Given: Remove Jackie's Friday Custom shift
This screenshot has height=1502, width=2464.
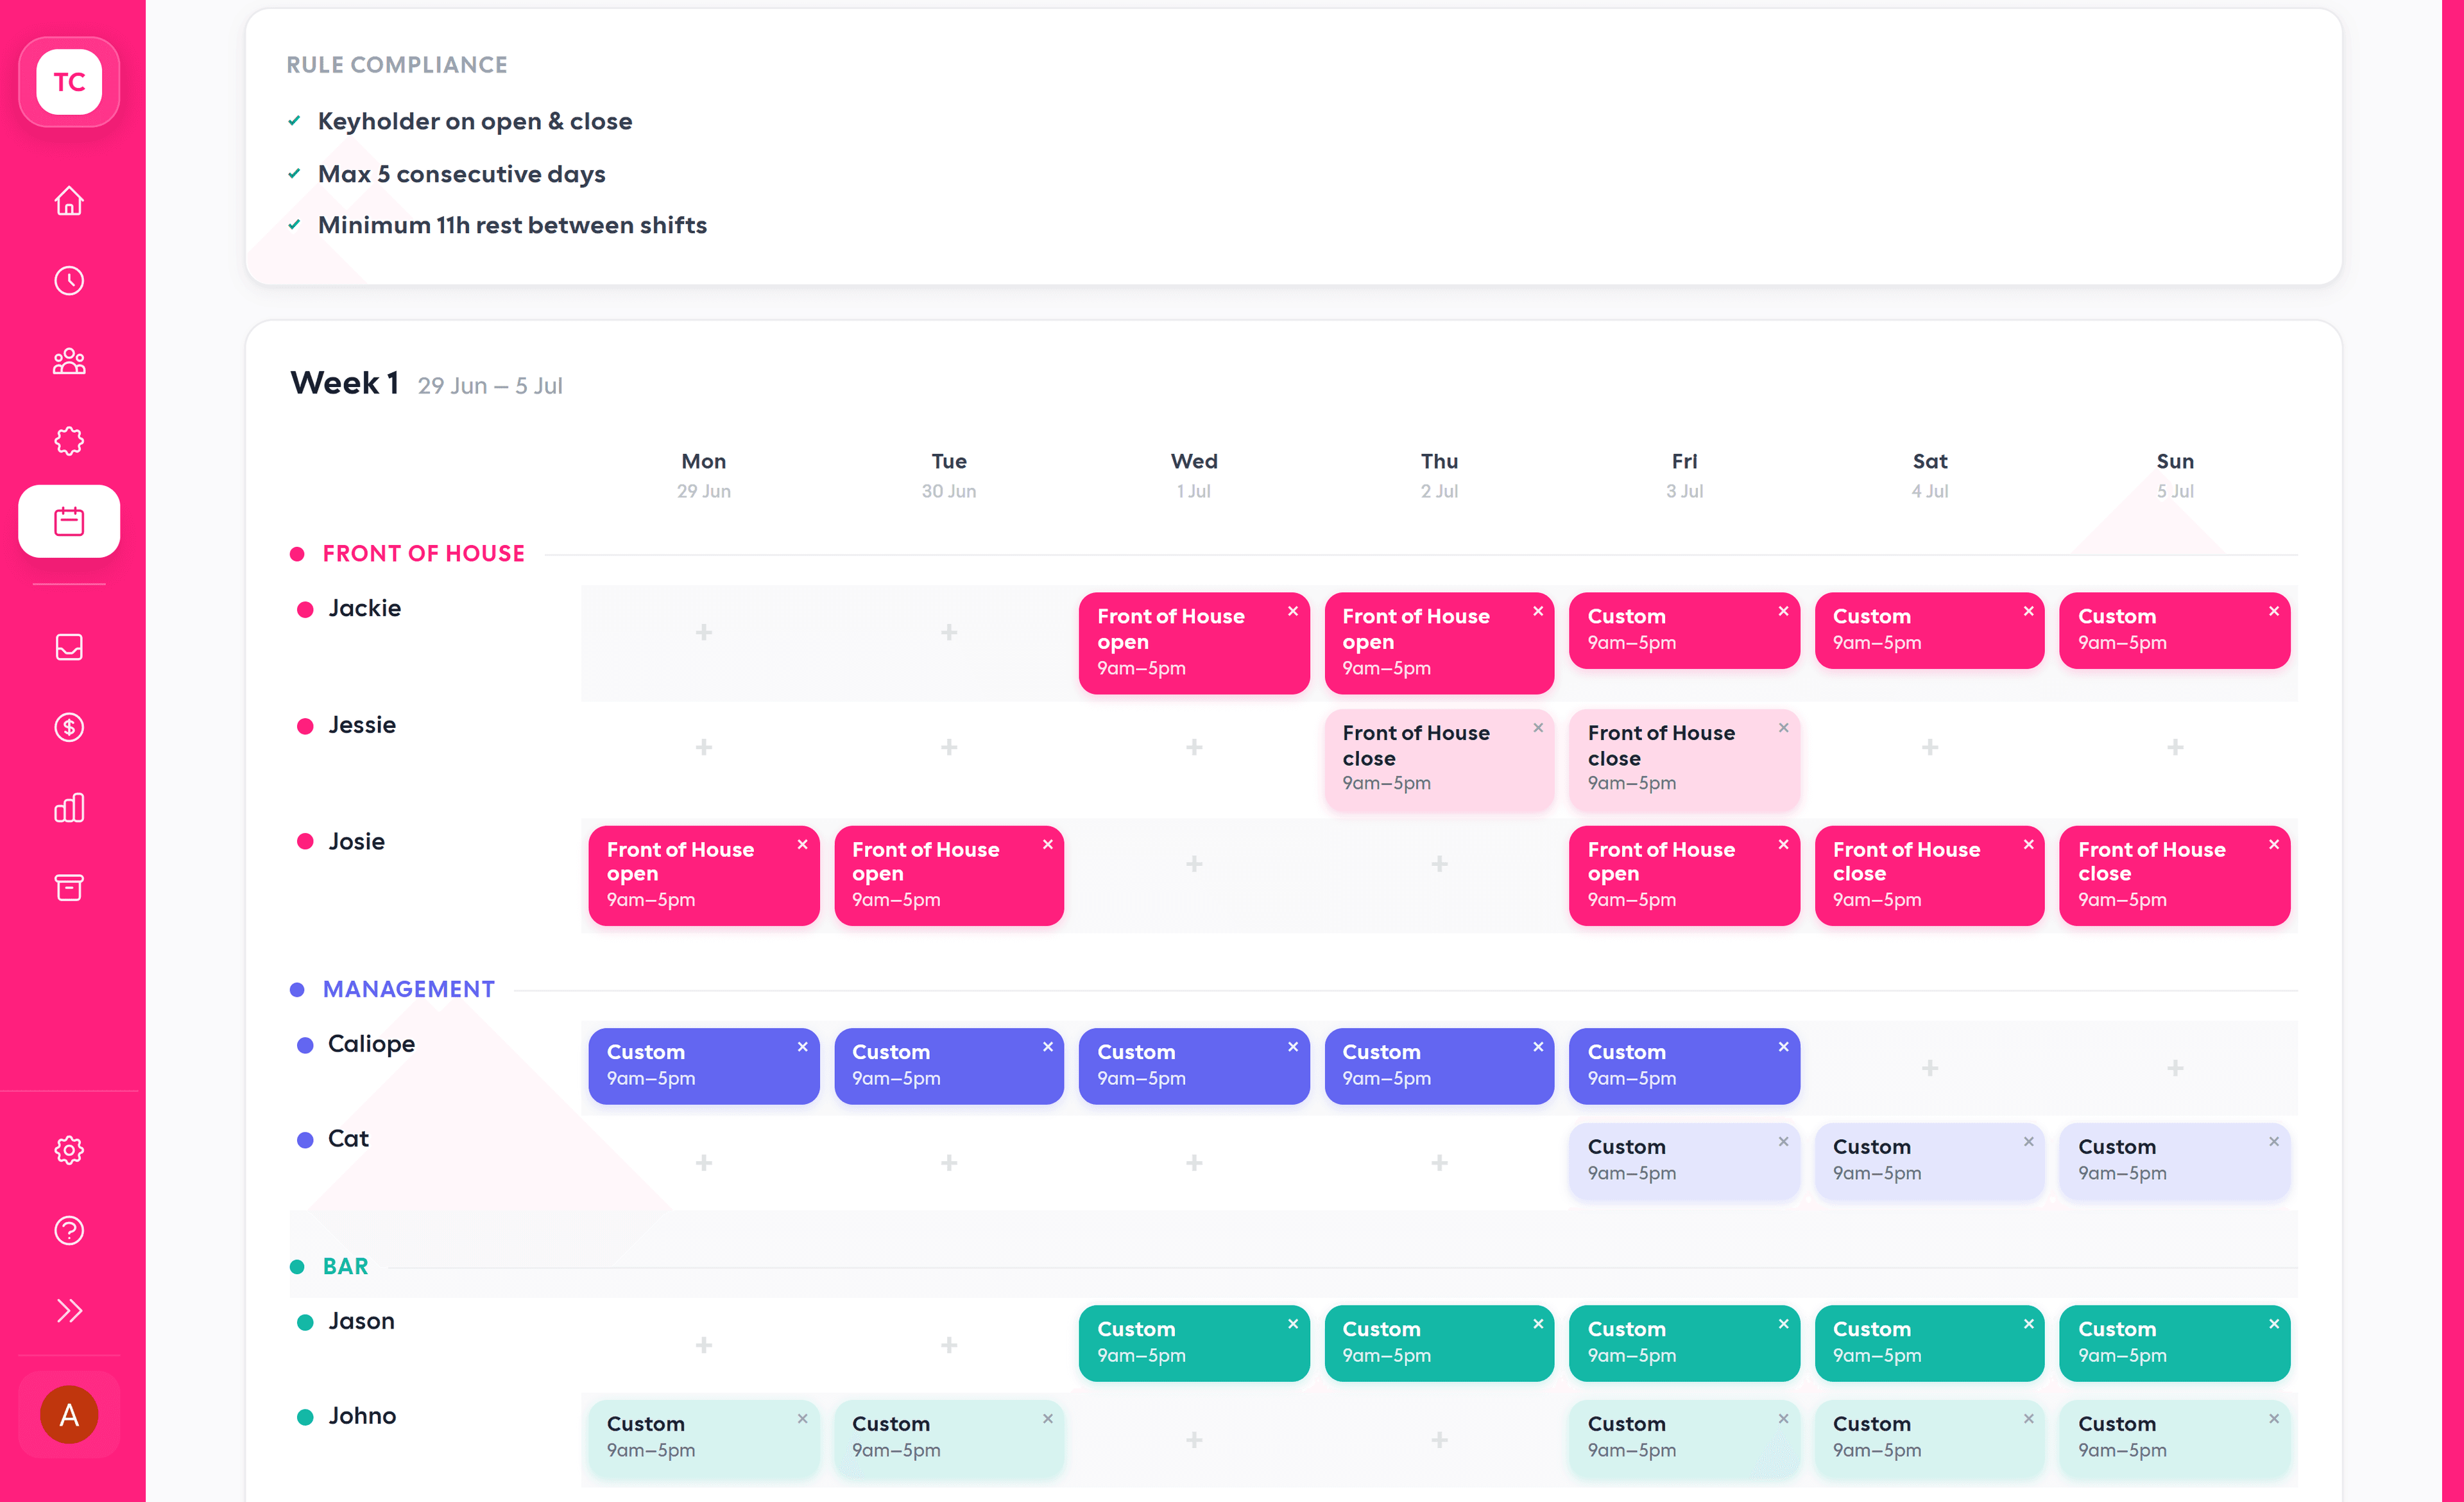Looking at the screenshot, I should tap(1783, 611).
